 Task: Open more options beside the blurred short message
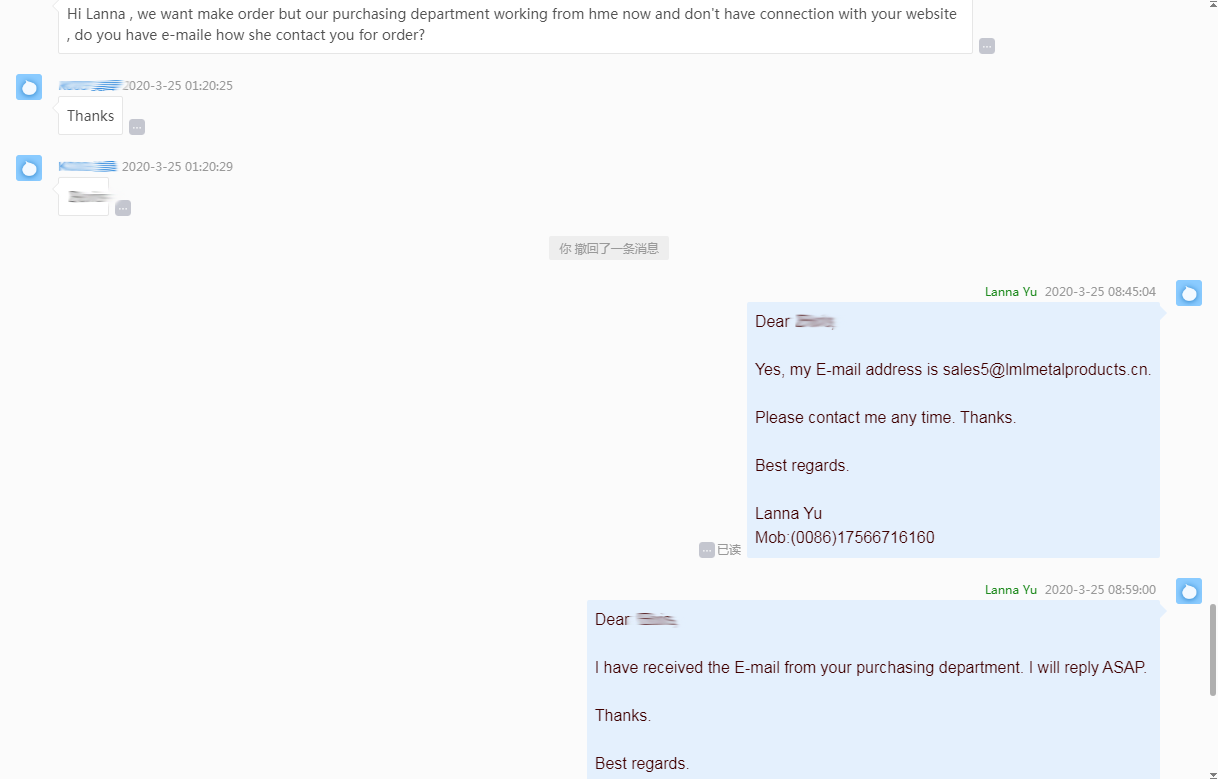pos(123,208)
